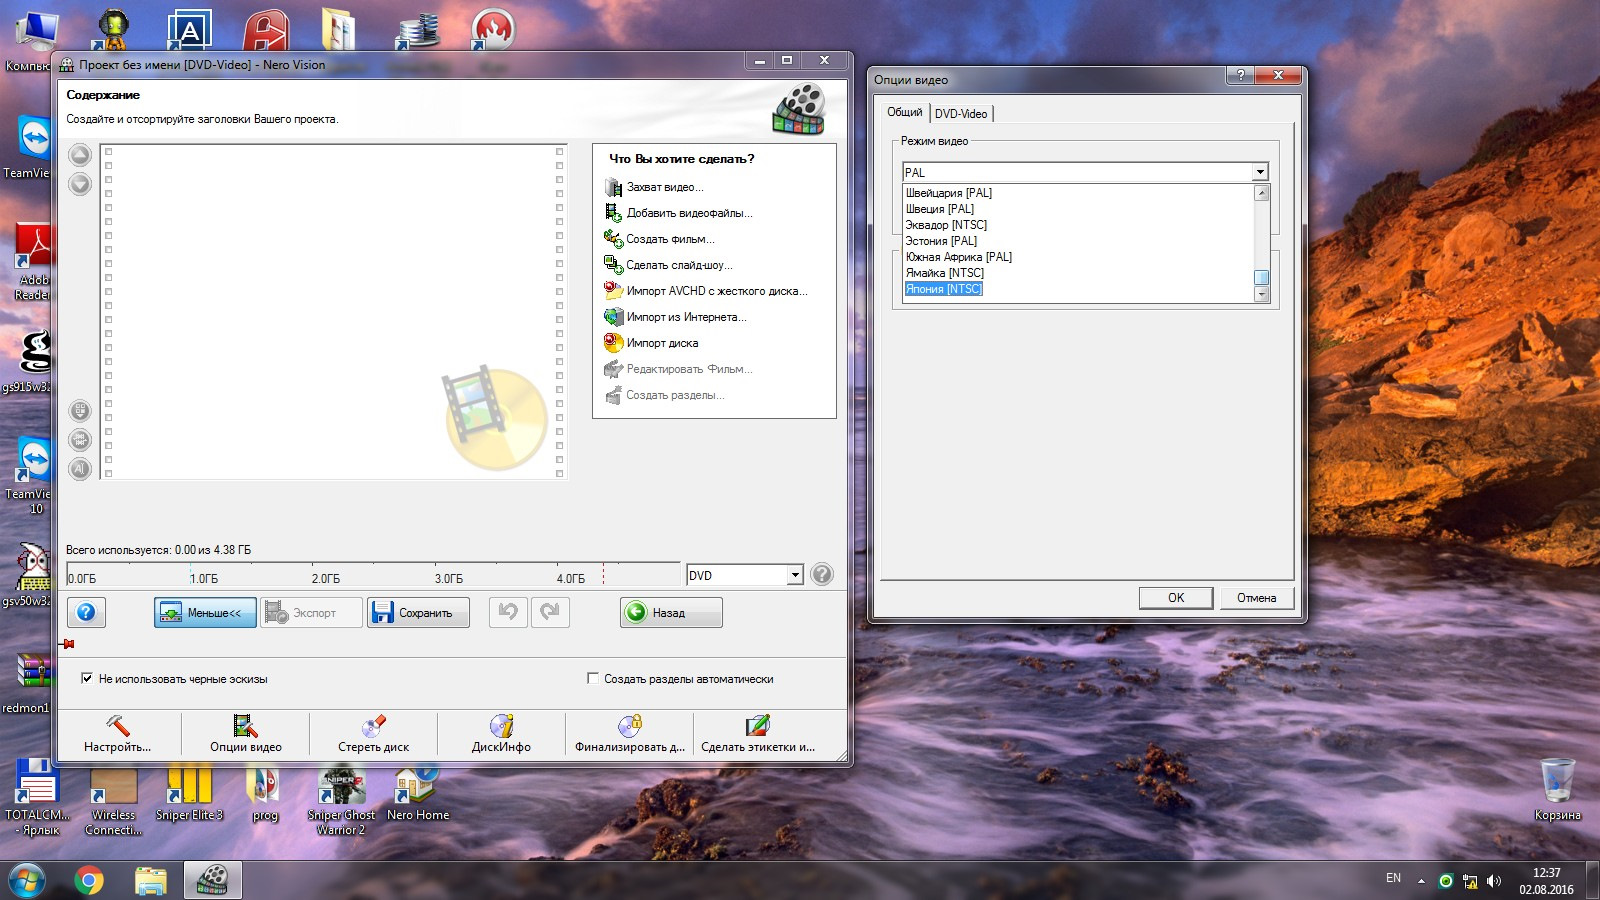Click the Сохранить save button

(418, 612)
